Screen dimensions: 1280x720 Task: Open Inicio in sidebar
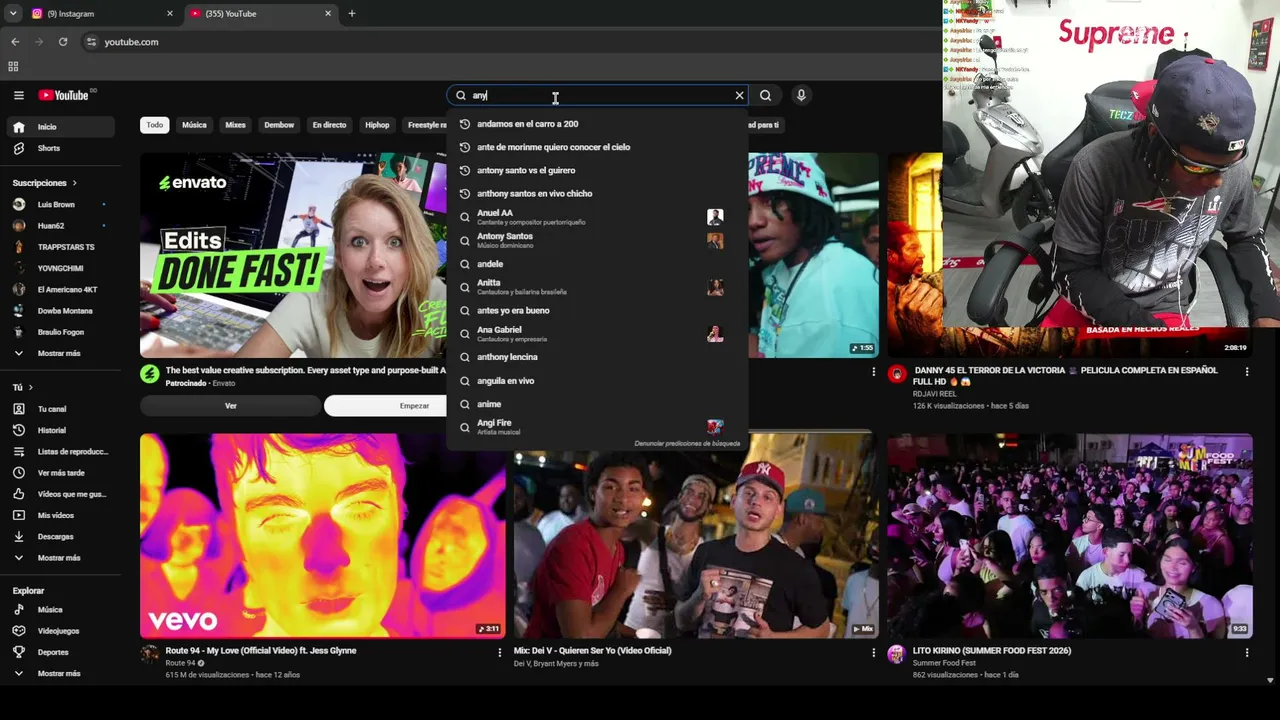point(62,127)
